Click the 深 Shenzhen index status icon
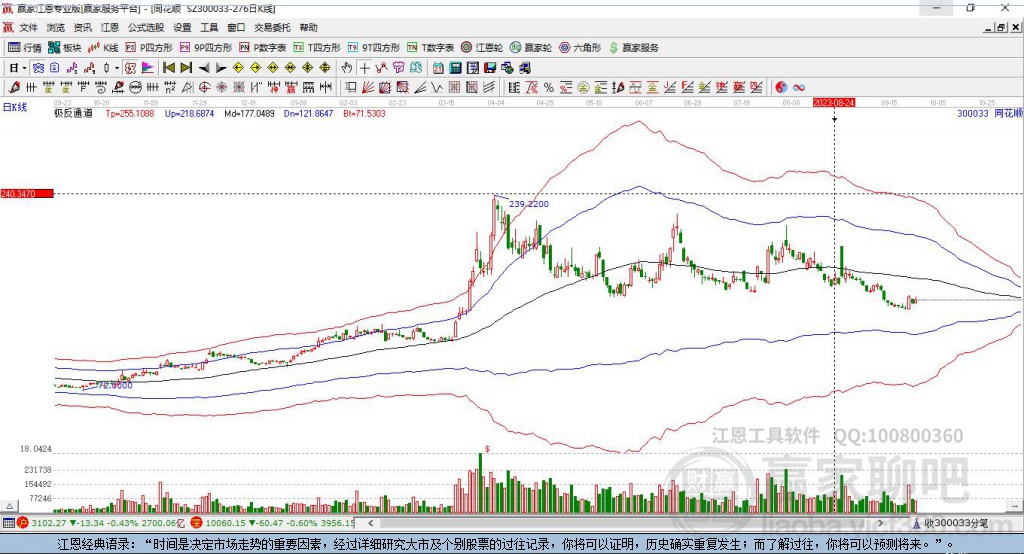This screenshot has width=1024, height=554. (197, 523)
